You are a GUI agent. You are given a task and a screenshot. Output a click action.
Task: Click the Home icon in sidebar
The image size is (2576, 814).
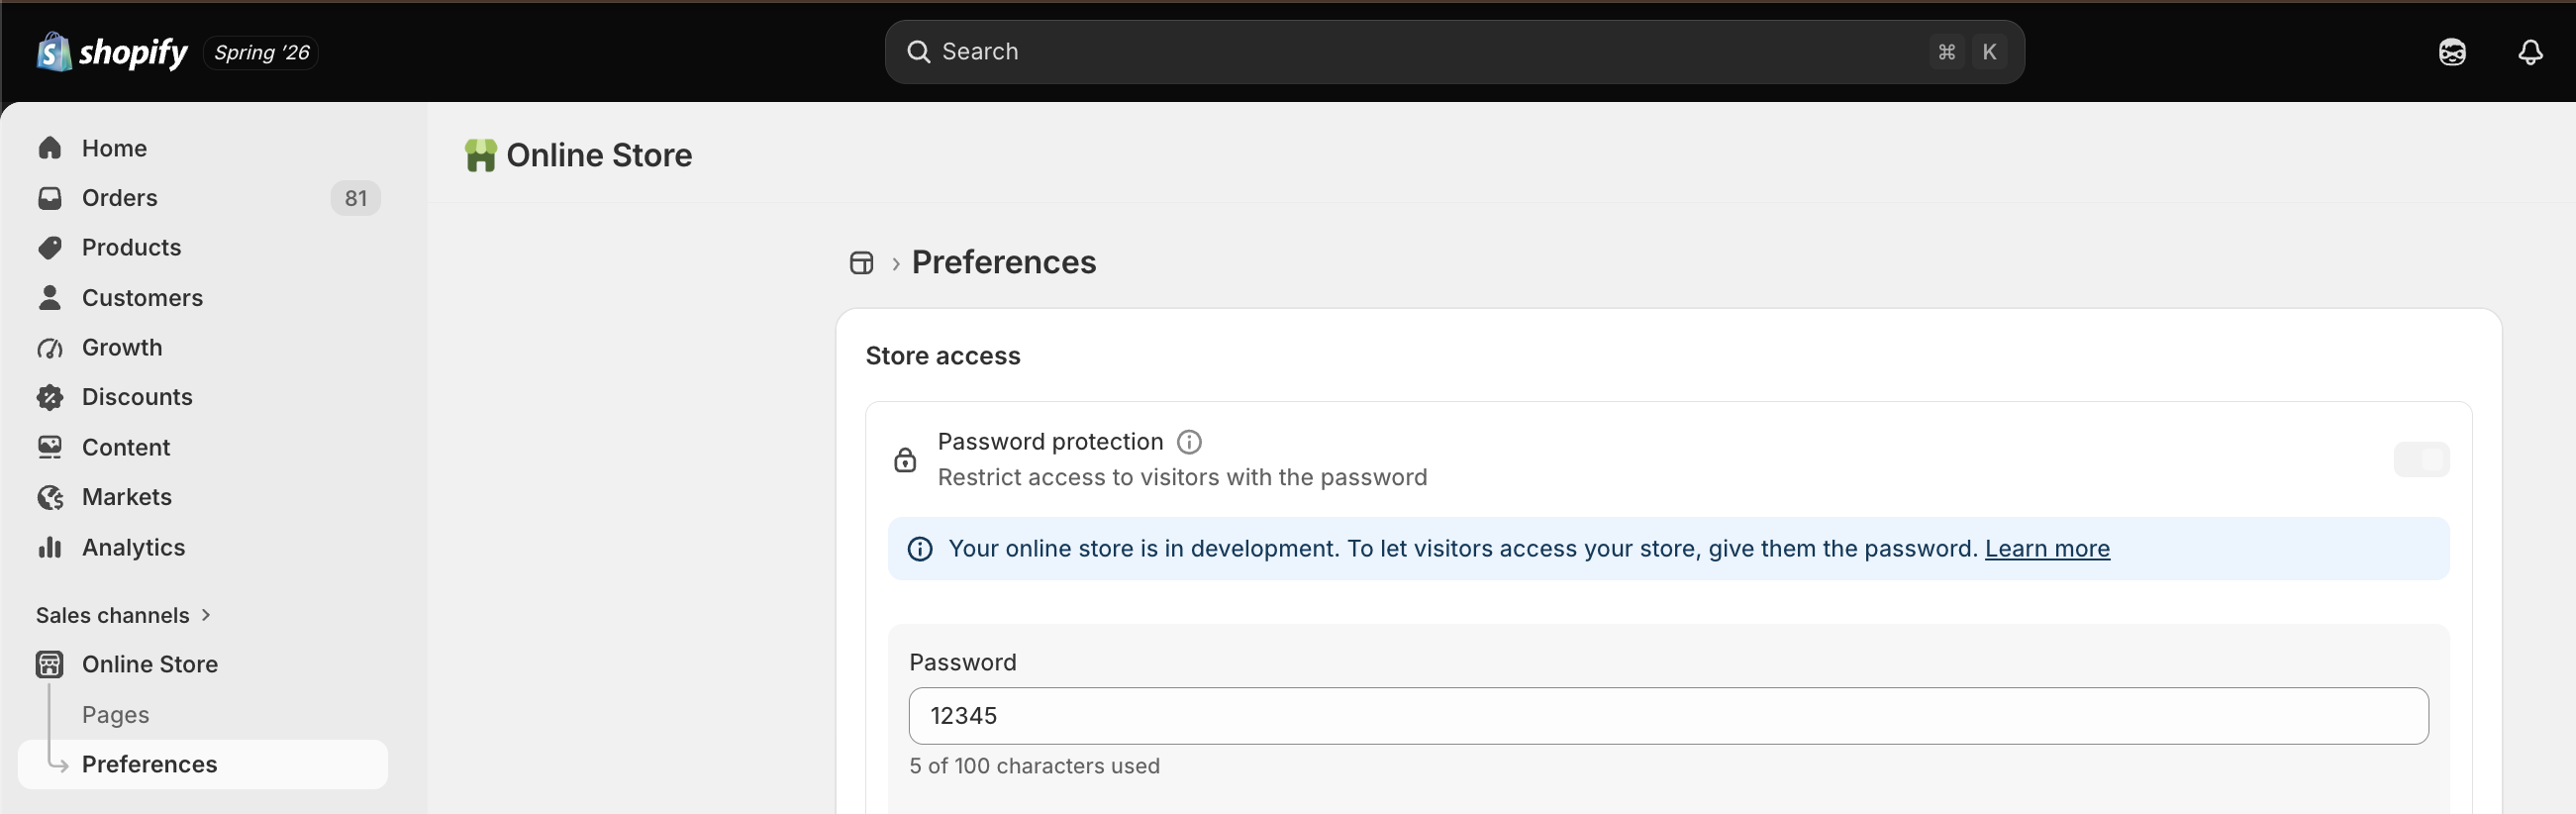tap(50, 148)
